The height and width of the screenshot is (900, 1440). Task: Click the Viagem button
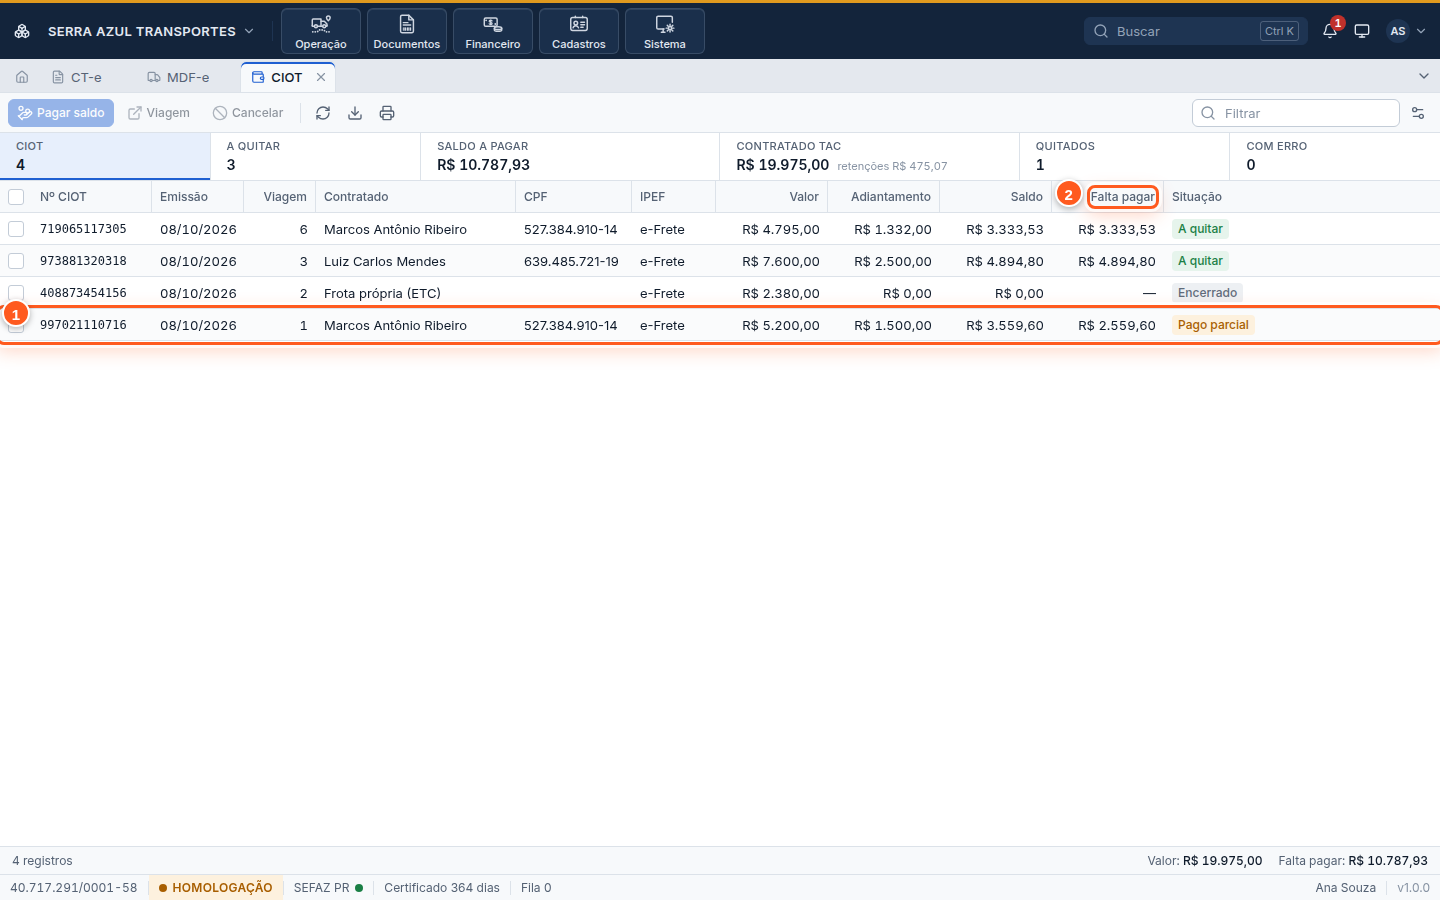point(159,113)
